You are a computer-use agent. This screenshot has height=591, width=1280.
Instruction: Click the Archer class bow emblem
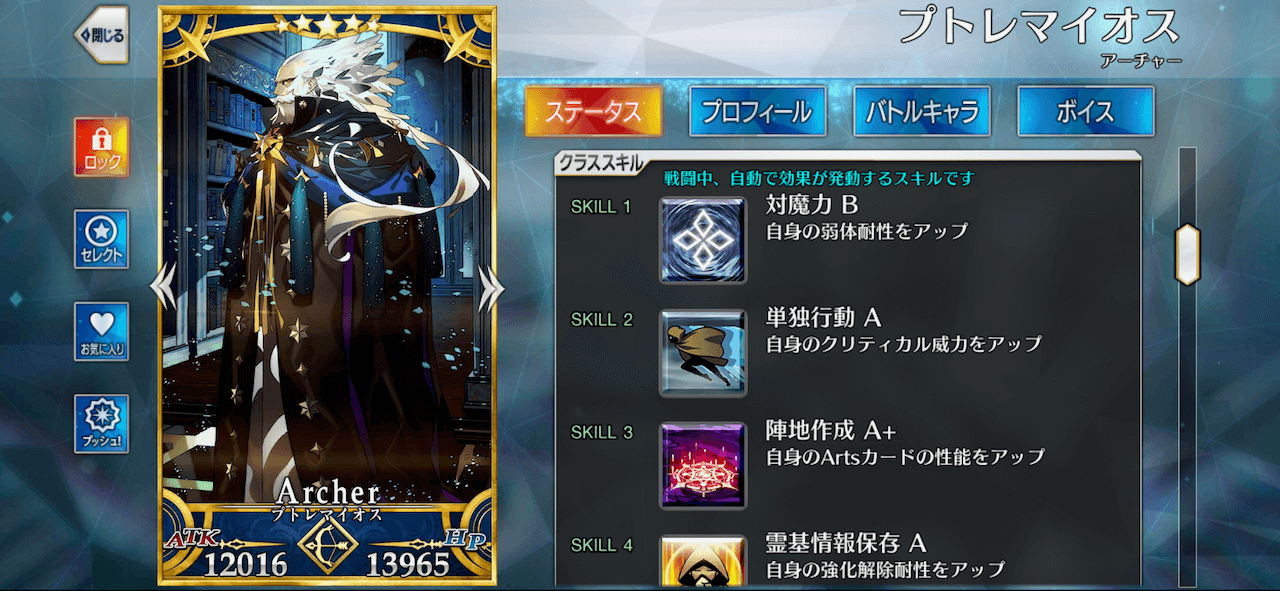[328, 549]
